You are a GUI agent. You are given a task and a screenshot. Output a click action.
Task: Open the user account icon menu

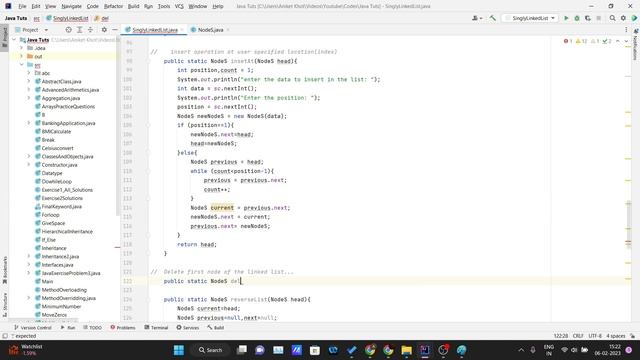point(477,18)
